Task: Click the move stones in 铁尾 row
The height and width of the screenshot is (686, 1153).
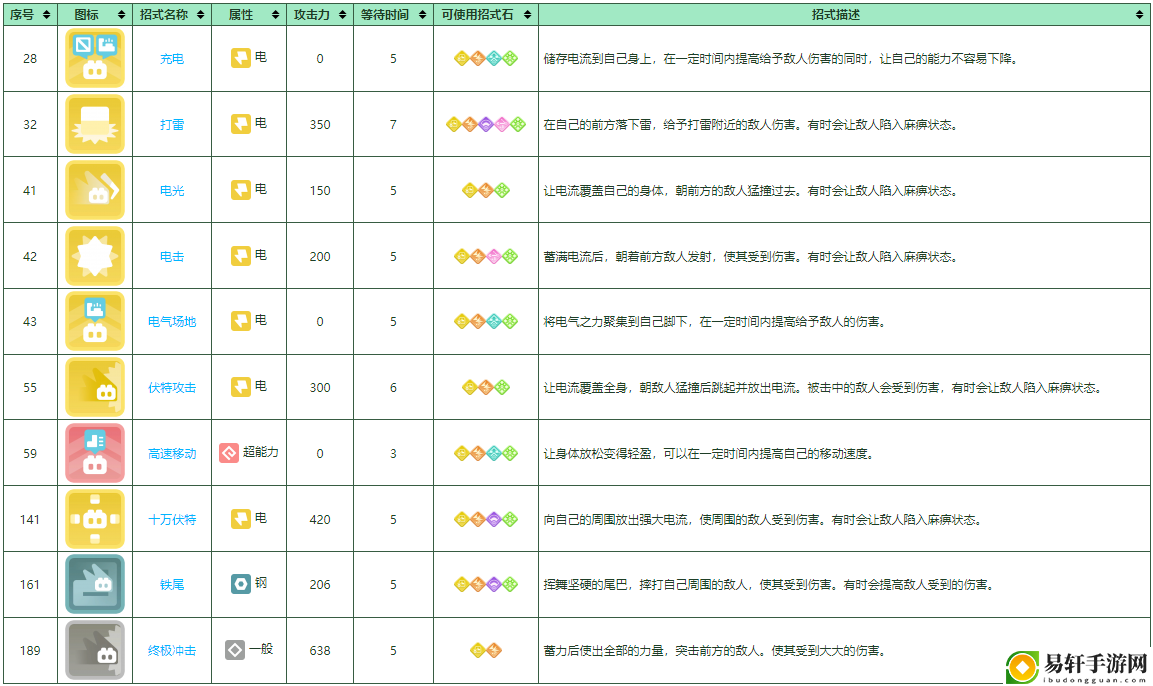Action: pyautogui.click(x=485, y=585)
